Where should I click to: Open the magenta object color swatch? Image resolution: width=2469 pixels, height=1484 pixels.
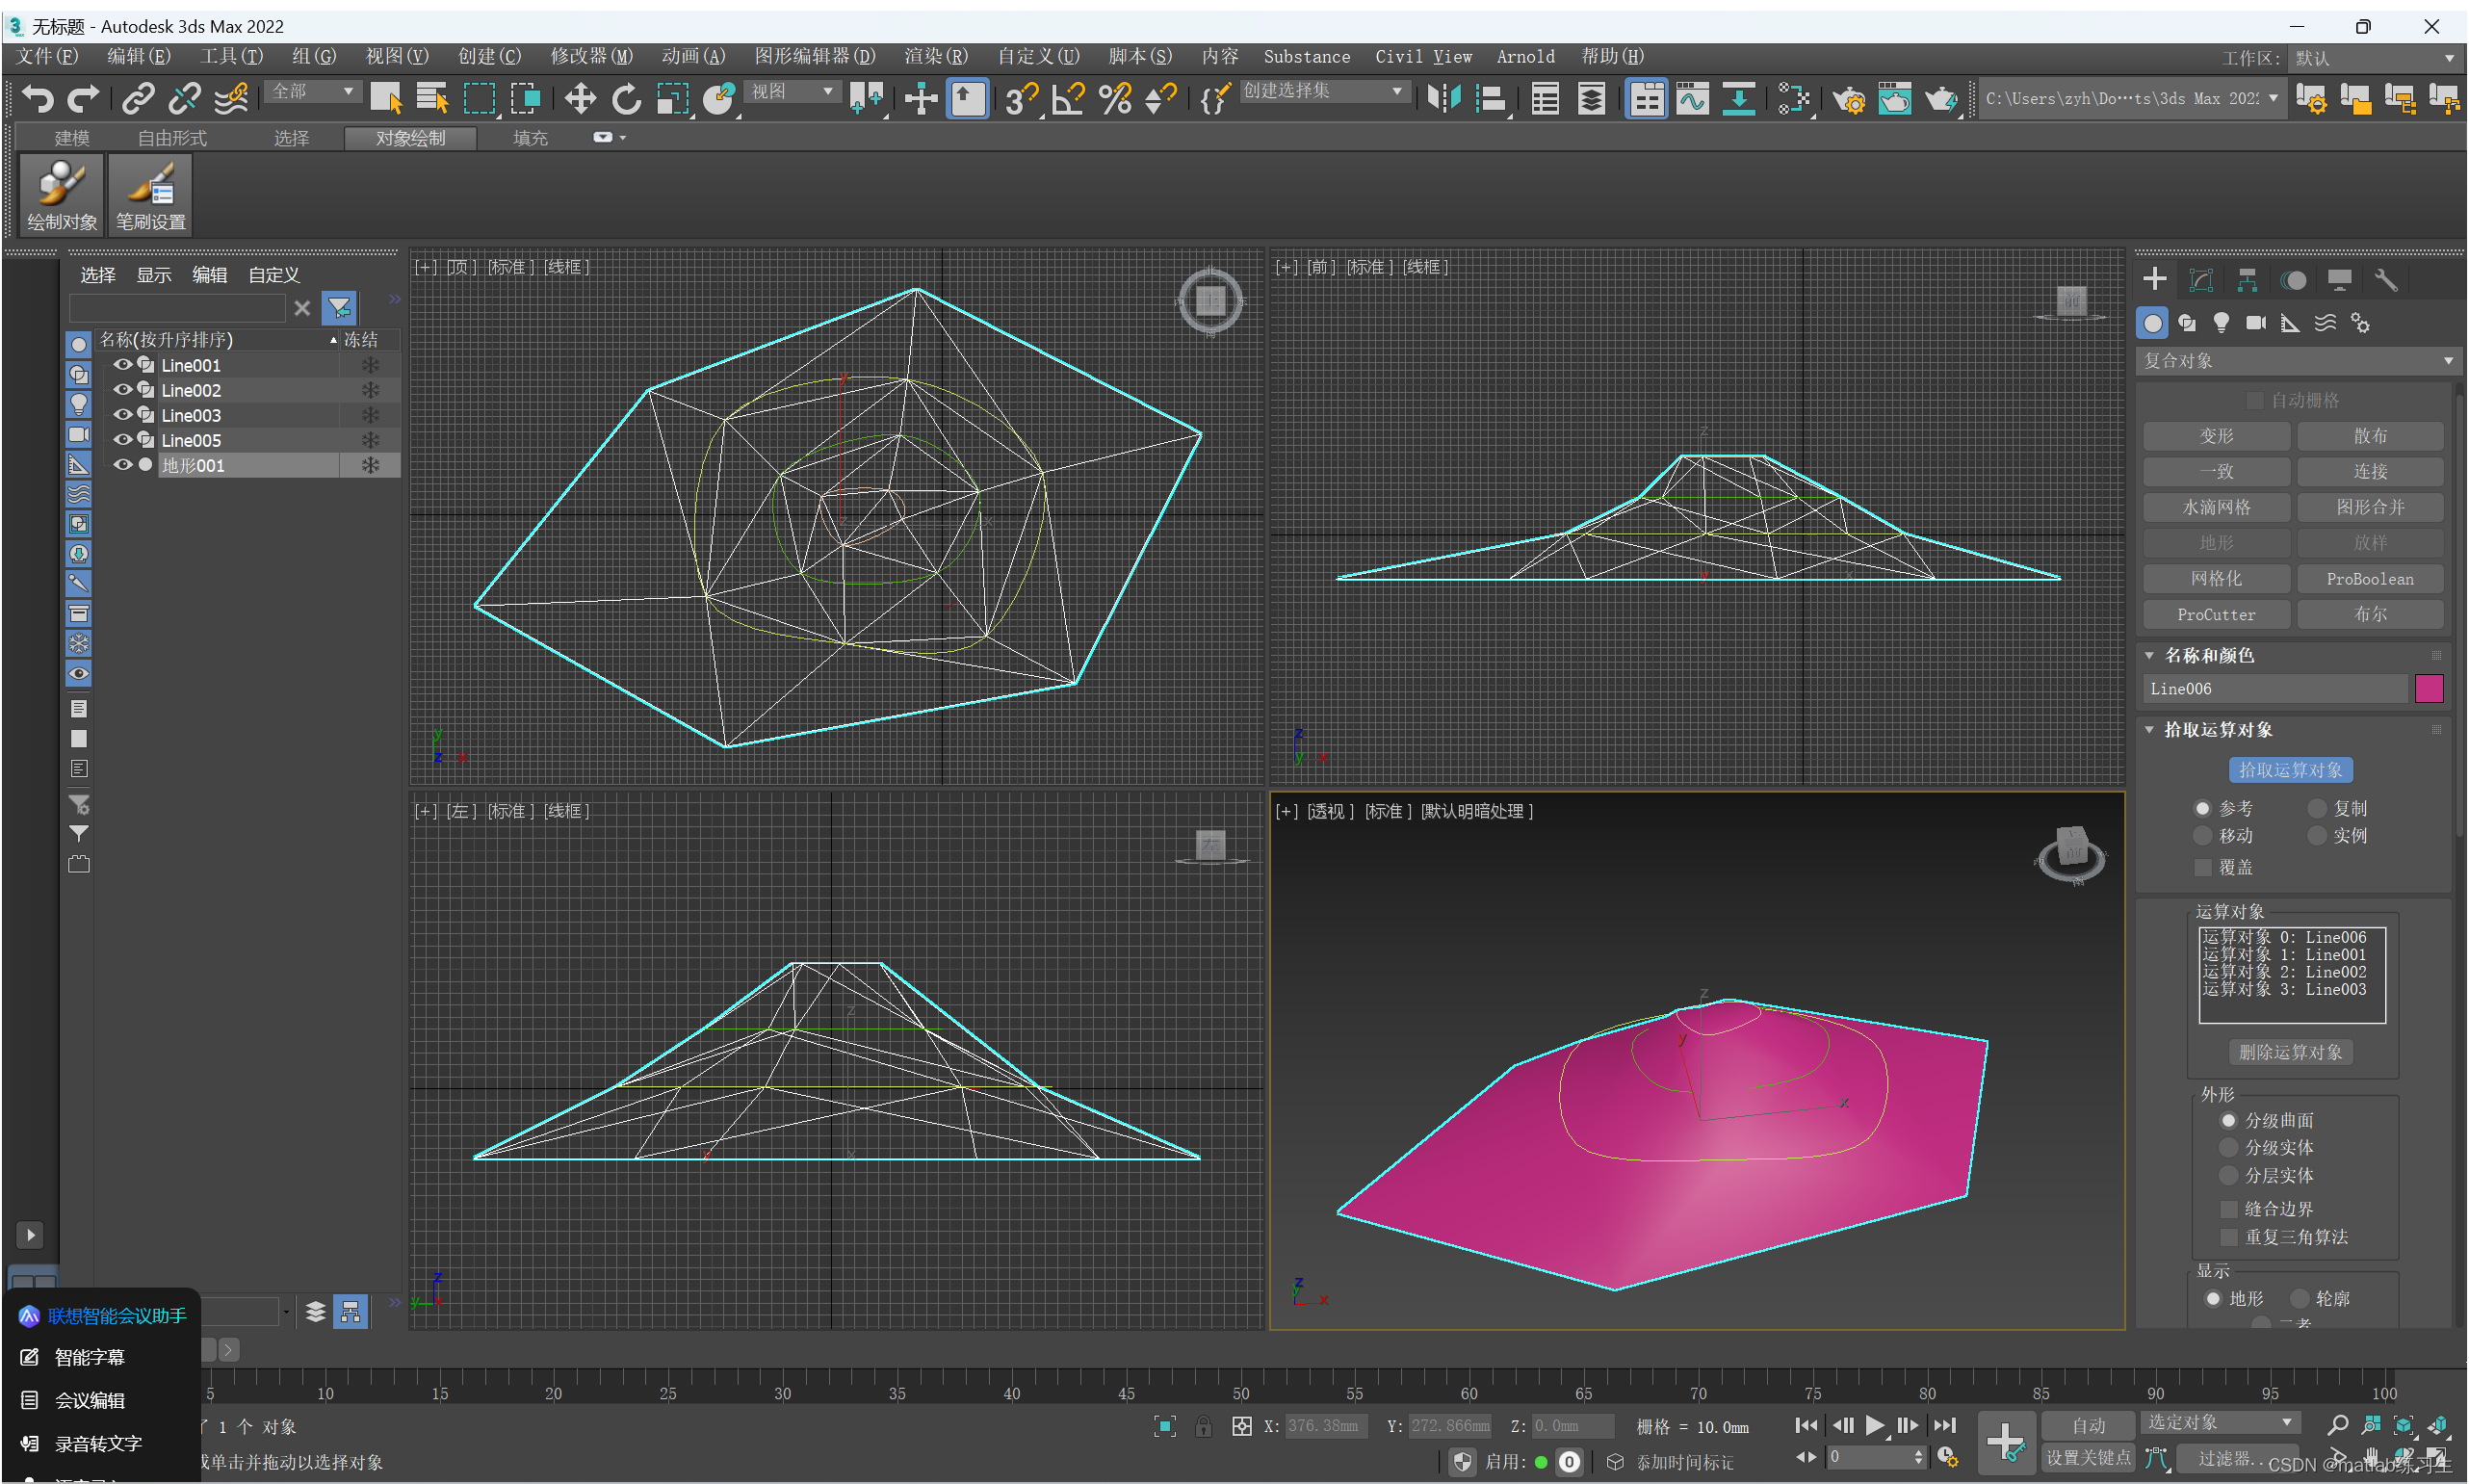point(2428,688)
